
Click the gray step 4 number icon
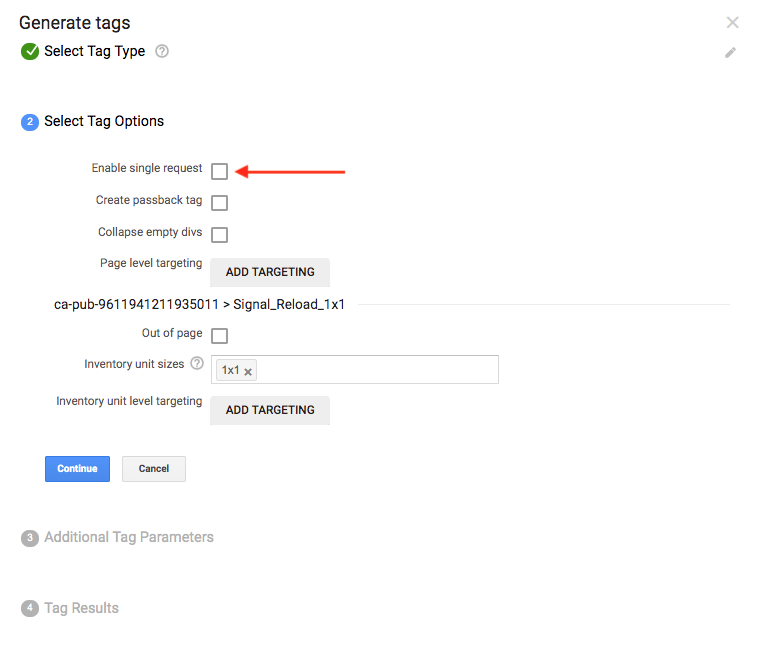pyautogui.click(x=30, y=609)
